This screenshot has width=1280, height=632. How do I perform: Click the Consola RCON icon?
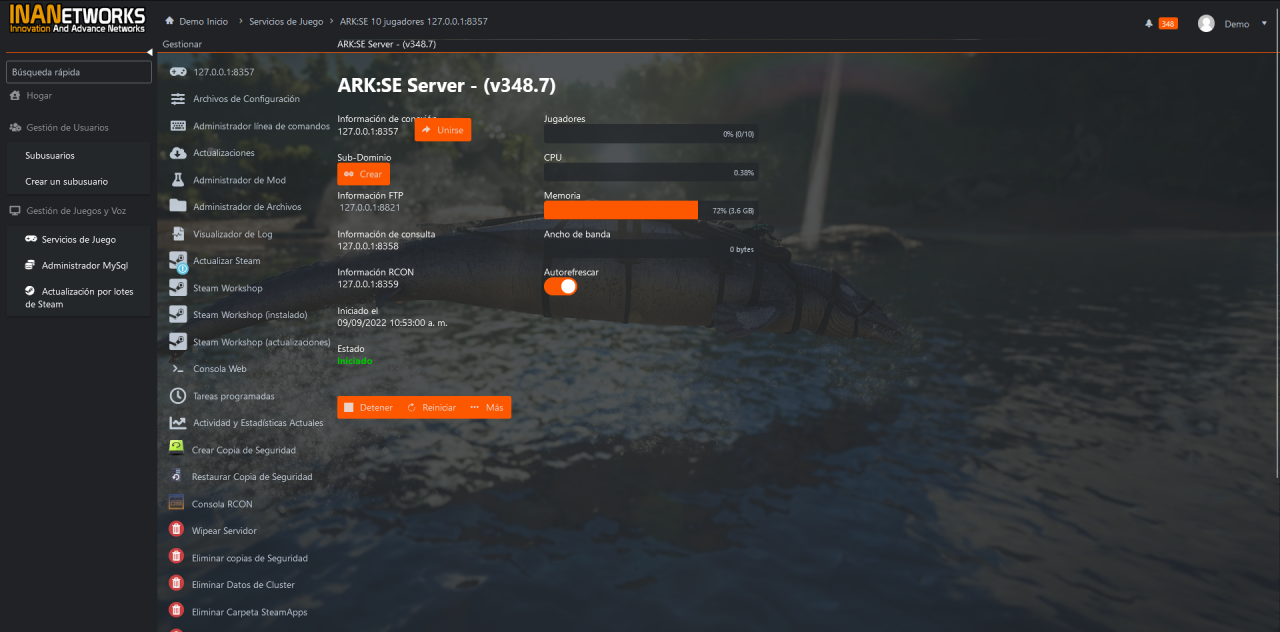[x=177, y=503]
